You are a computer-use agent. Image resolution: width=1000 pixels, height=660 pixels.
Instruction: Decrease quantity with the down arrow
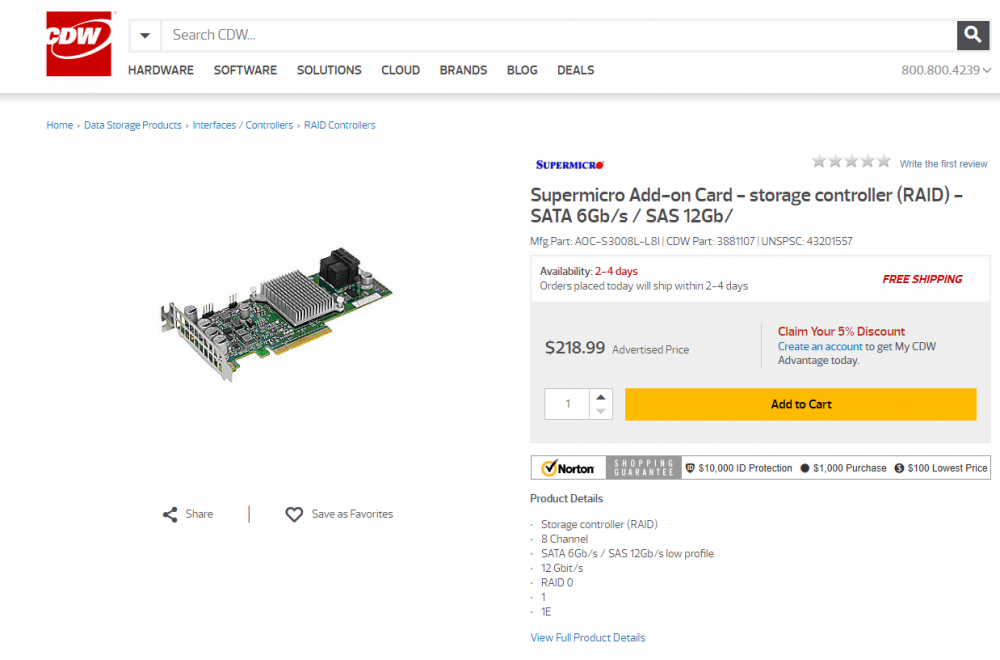coord(601,412)
